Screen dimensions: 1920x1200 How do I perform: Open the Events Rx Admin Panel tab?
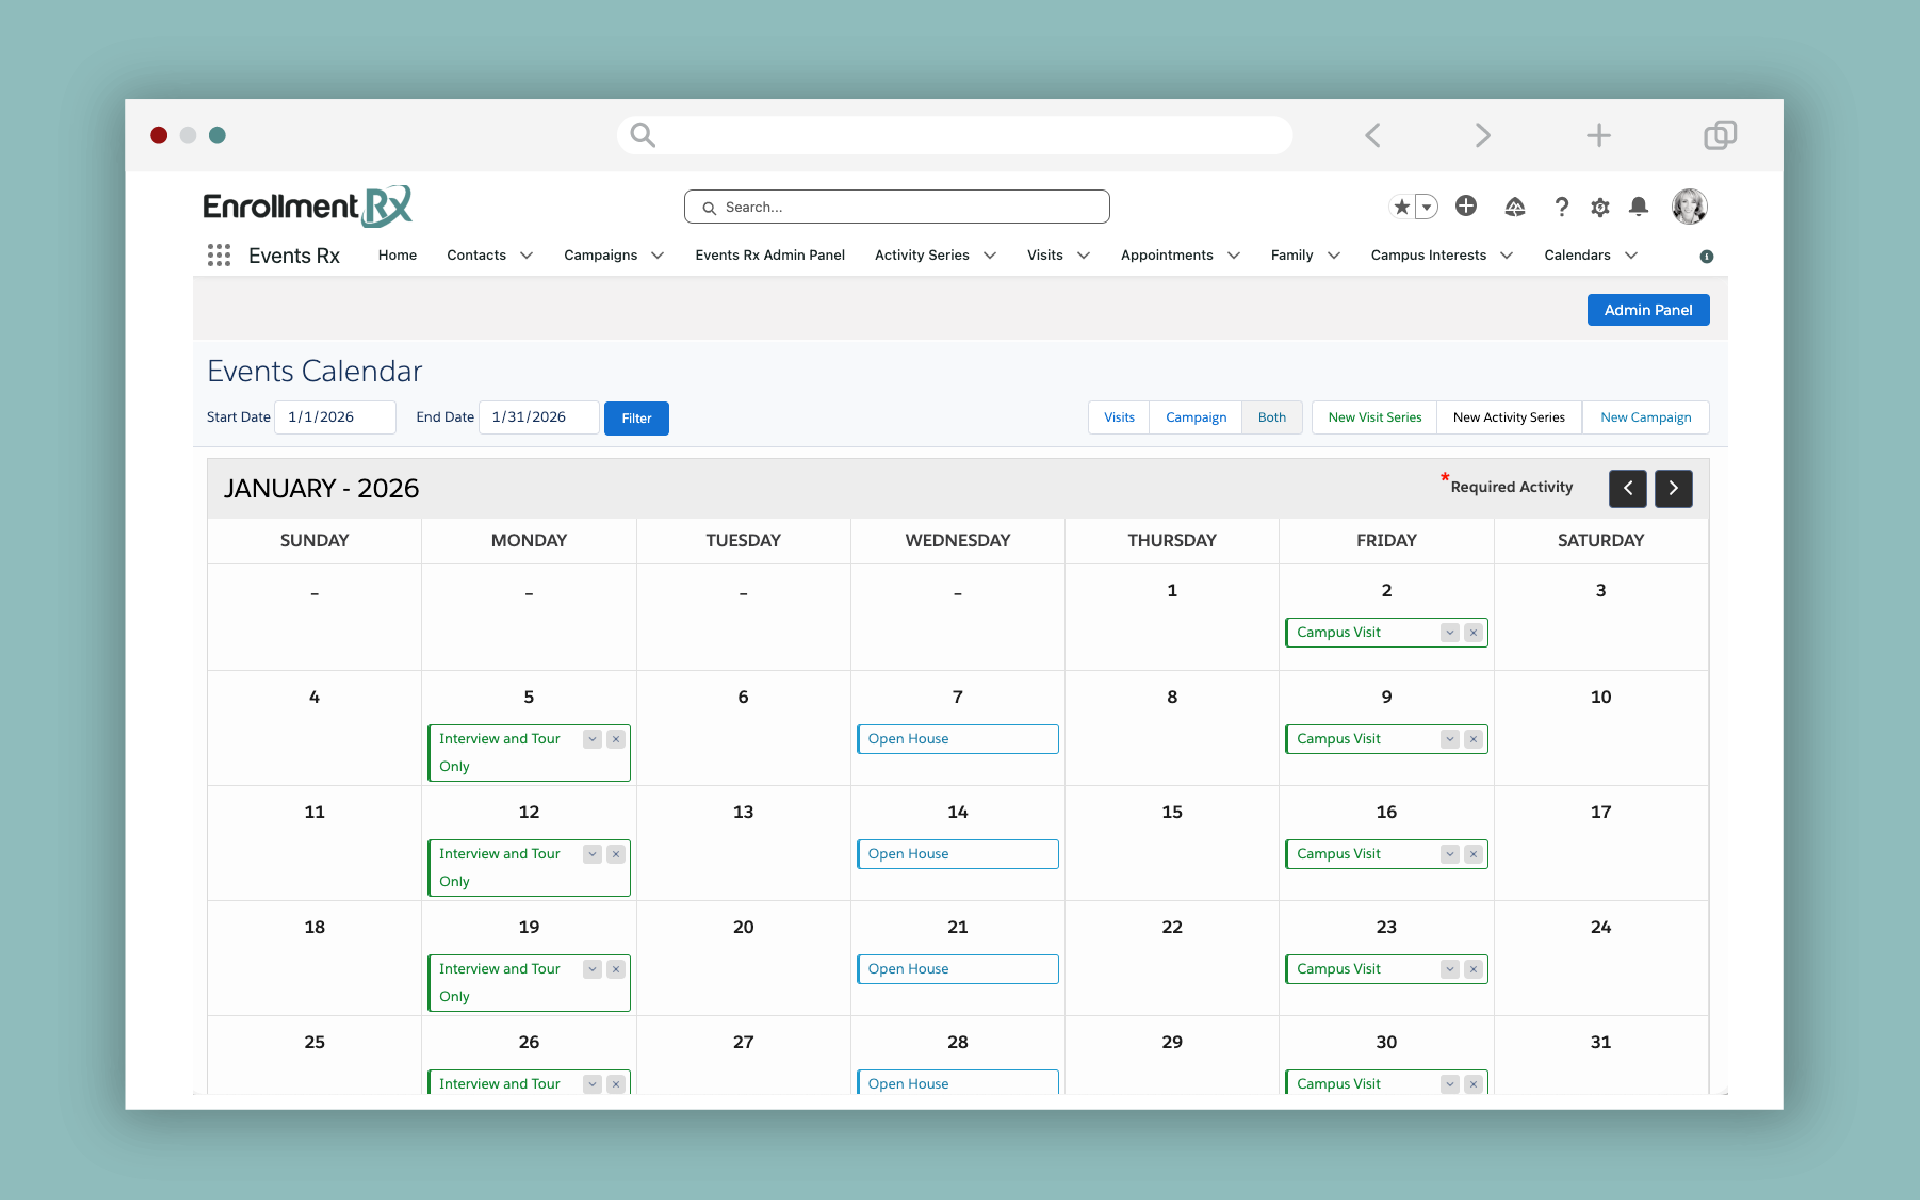click(x=769, y=255)
